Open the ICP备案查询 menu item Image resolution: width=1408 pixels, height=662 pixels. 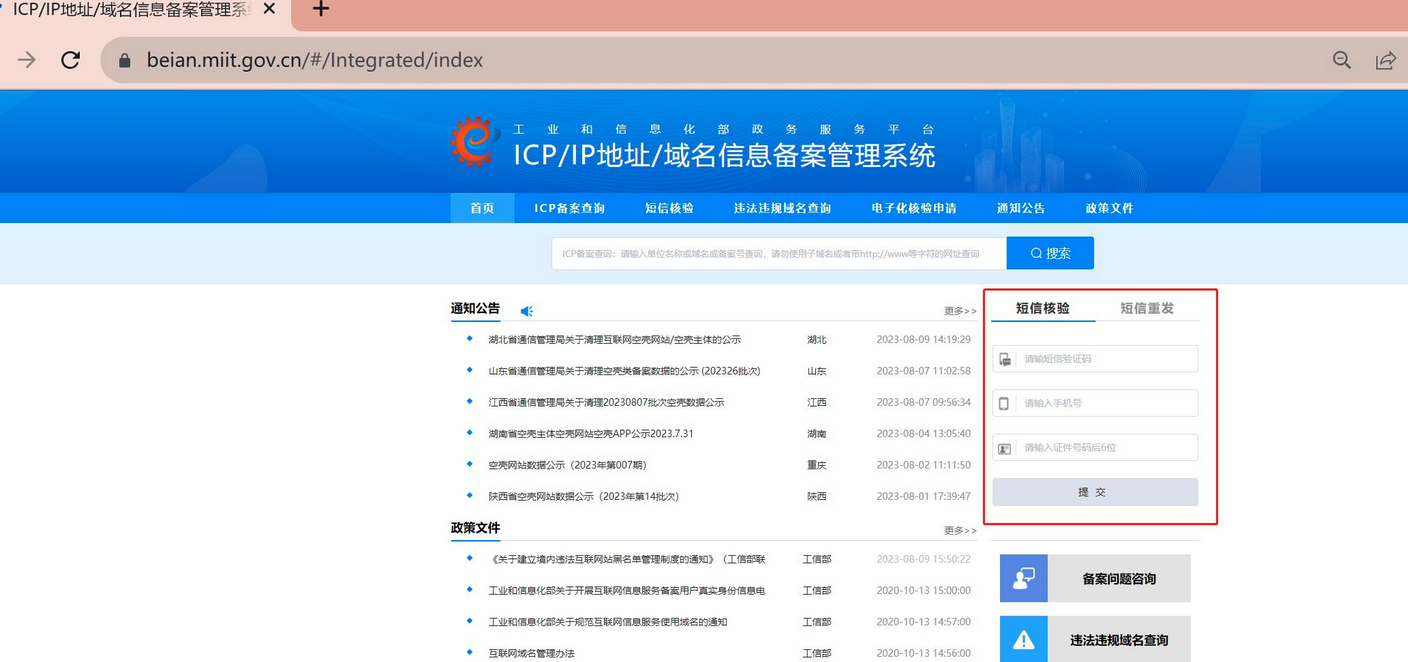click(569, 208)
